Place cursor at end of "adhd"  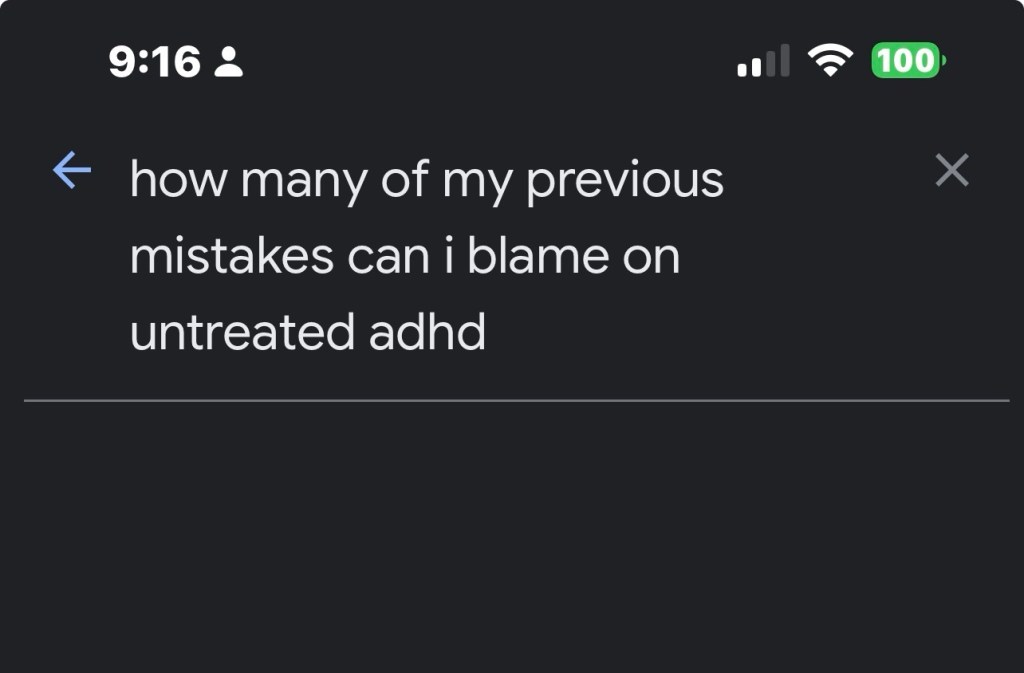click(x=487, y=332)
